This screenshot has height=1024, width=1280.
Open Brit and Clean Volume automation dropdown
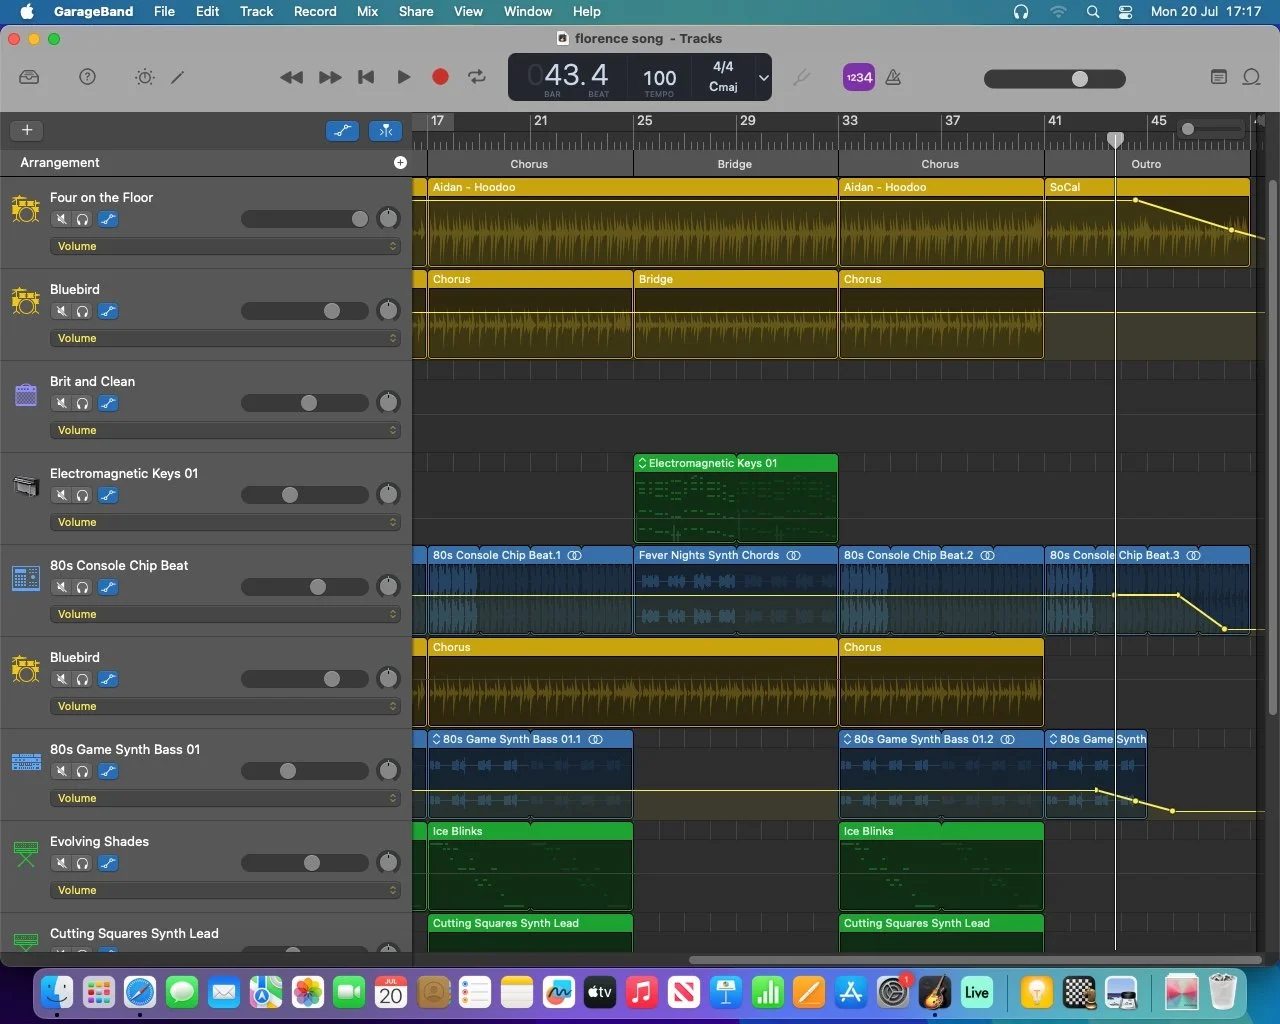click(x=225, y=430)
